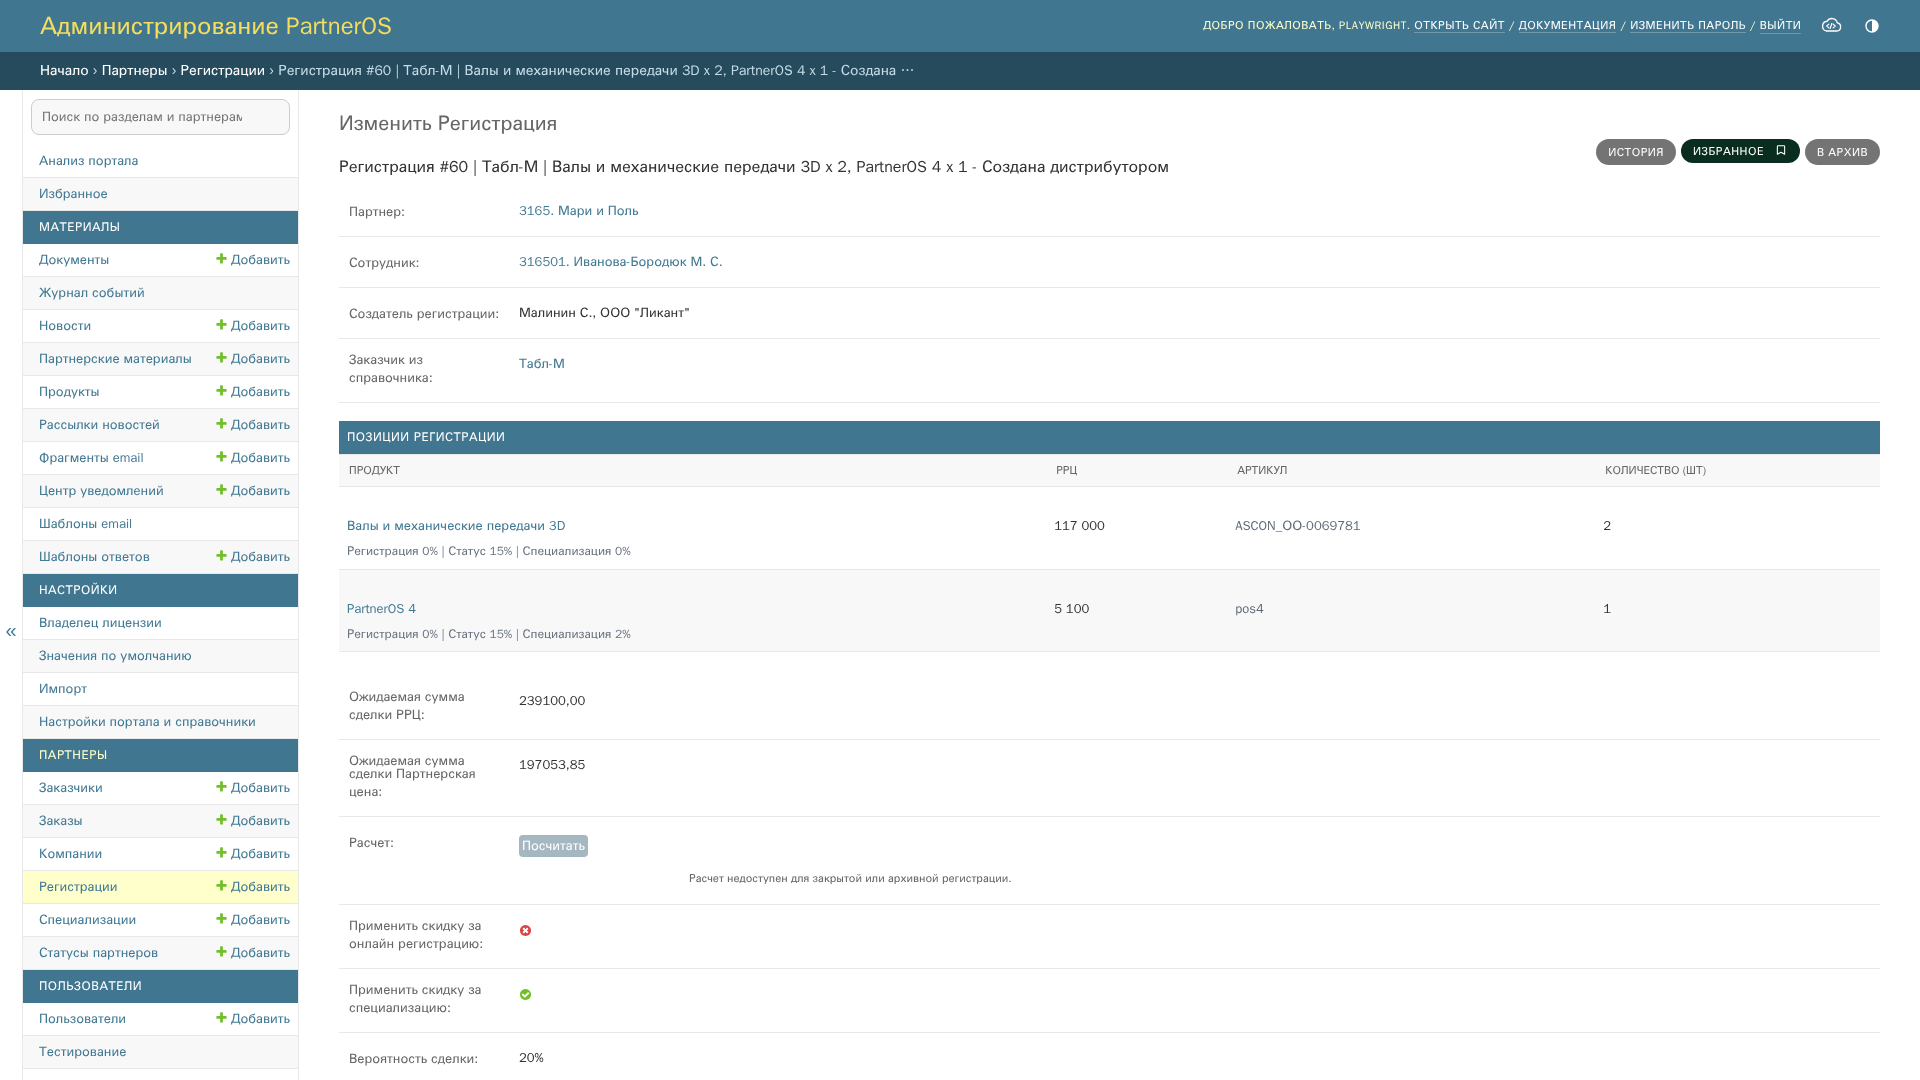Screen dimensions: 1920x1080
Task: Open employee link 316501. Иванова-Бородюк М. С.
Action: pos(620,262)
